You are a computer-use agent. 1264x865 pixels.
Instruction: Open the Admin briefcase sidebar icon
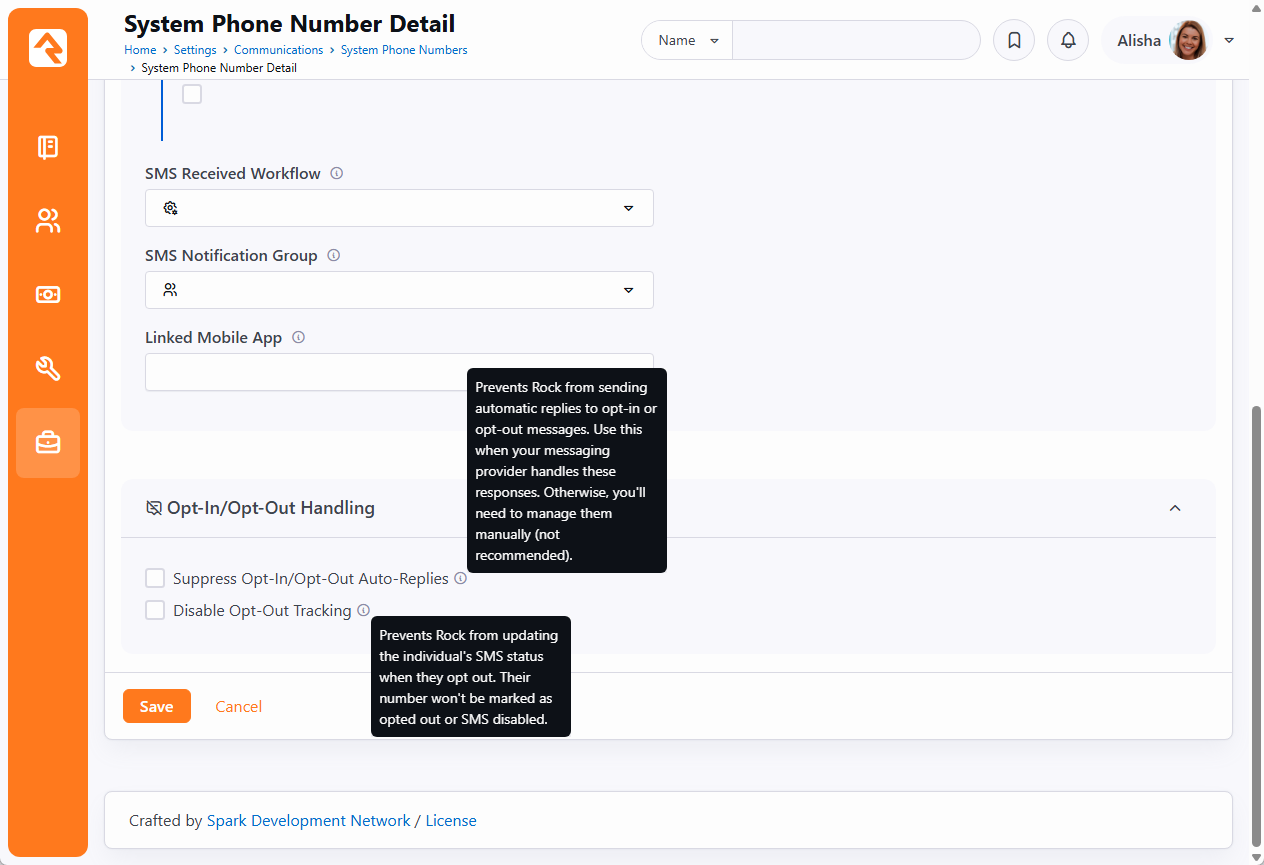coord(48,443)
